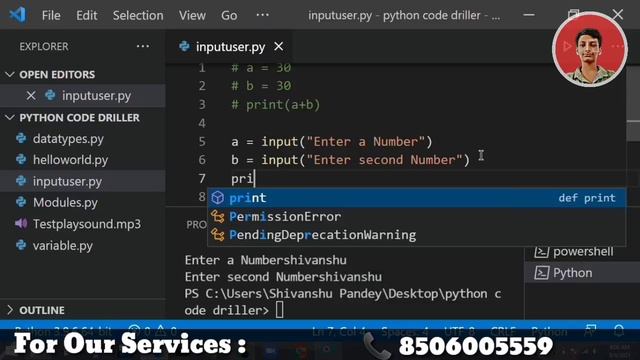Choose PendingDeprecationWarning from suggestions
Image resolution: width=640 pixels, height=360 pixels.
[x=417, y=235]
